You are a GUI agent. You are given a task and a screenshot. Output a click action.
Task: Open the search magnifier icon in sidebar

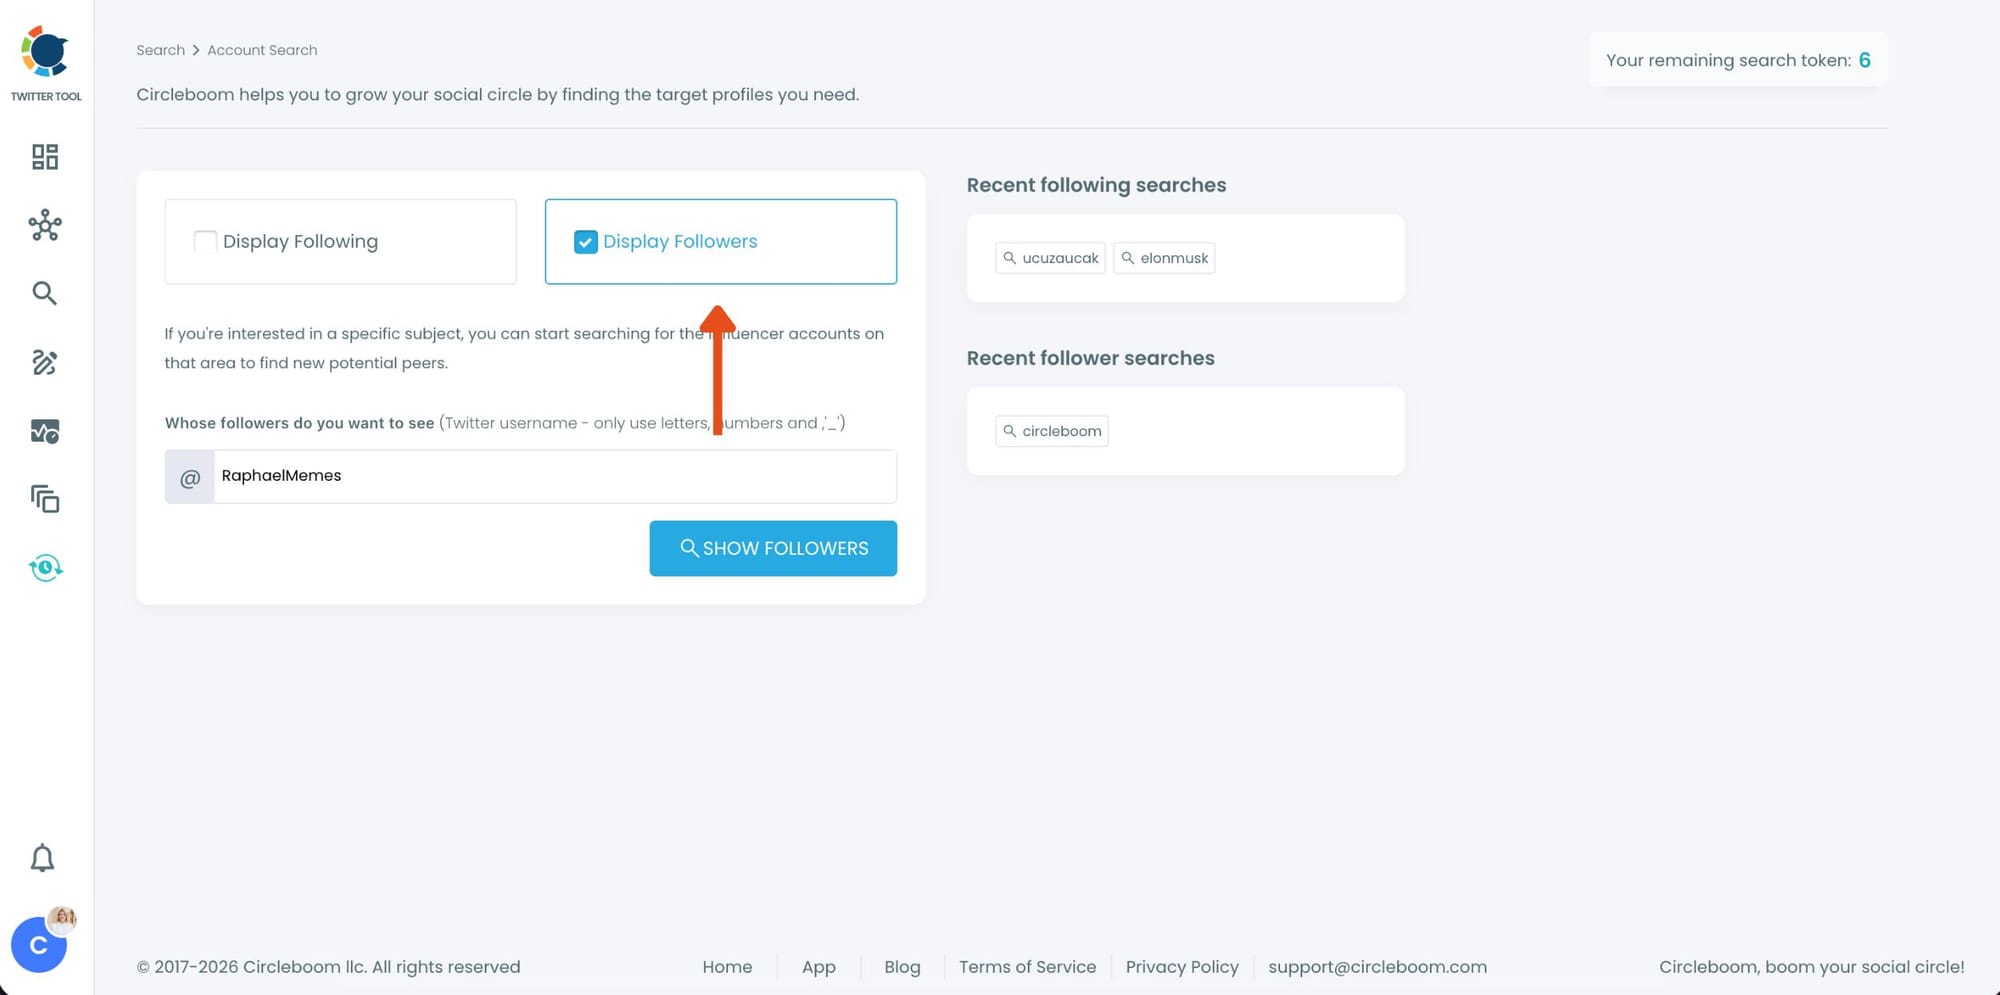(x=45, y=293)
